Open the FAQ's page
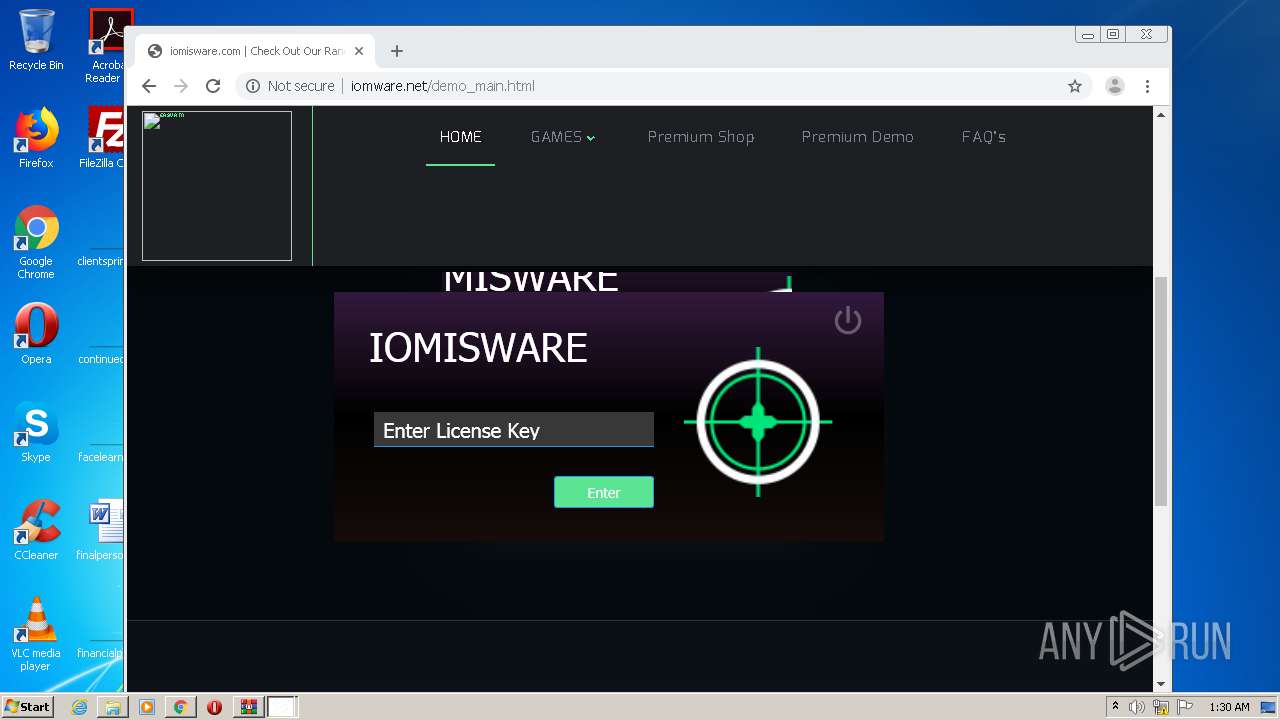Image resolution: width=1280 pixels, height=720 pixels. [x=984, y=137]
